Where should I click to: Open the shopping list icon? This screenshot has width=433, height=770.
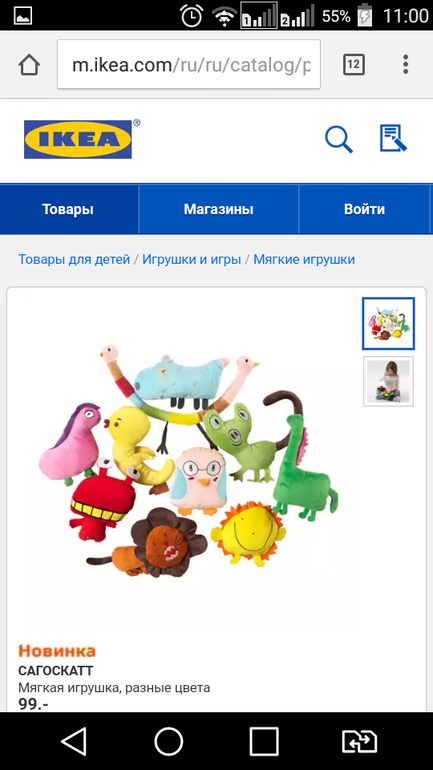(x=394, y=138)
